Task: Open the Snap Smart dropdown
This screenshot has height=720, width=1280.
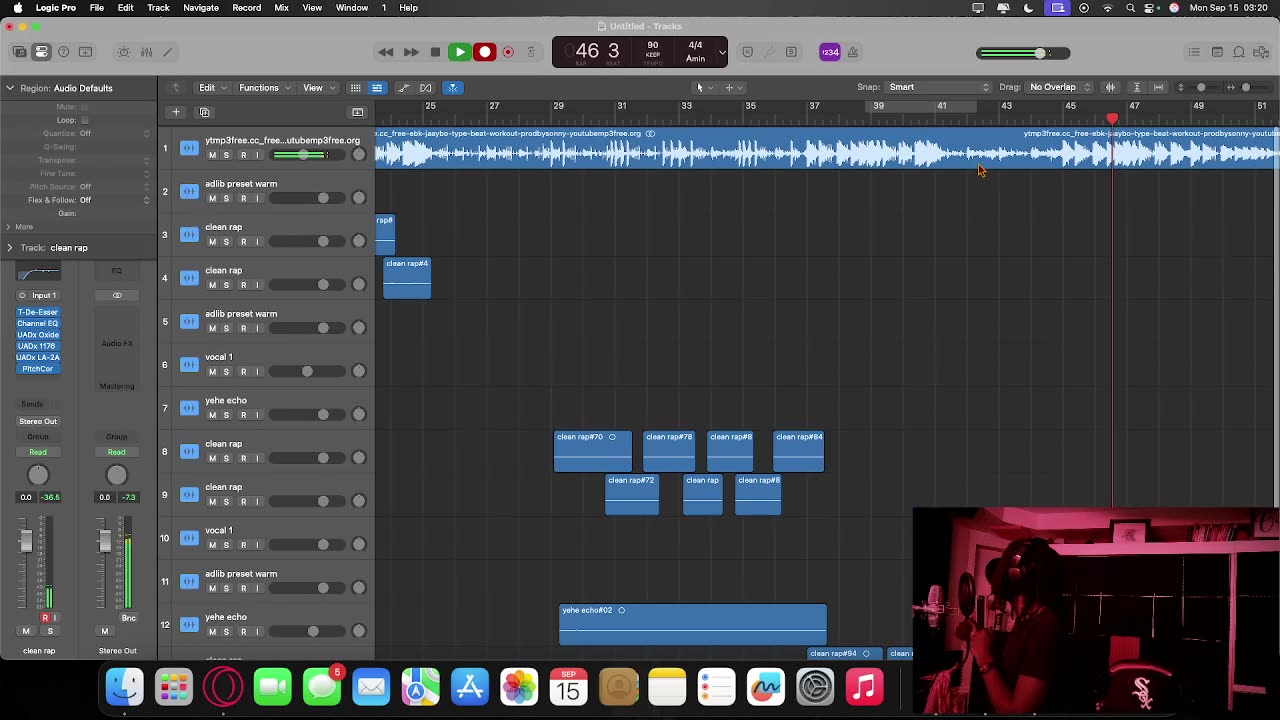Action: pos(938,87)
